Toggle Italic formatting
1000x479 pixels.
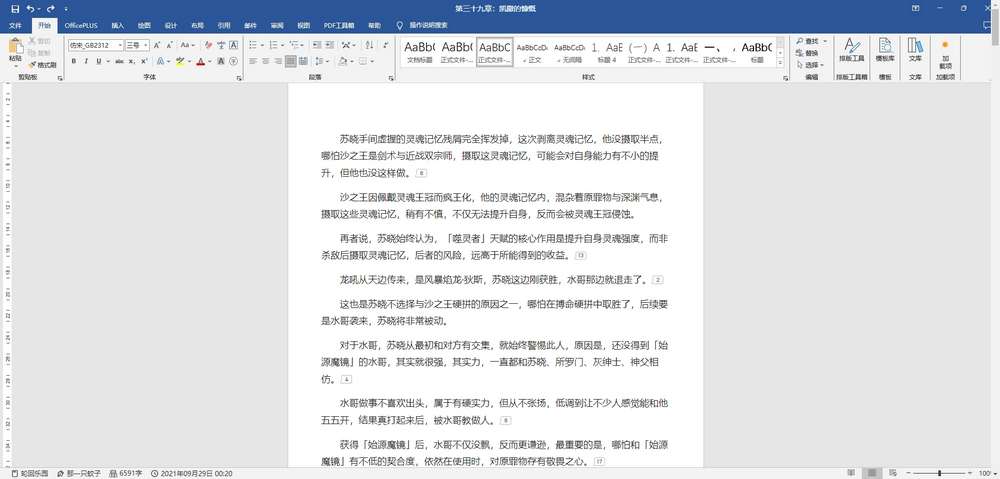click(x=86, y=61)
